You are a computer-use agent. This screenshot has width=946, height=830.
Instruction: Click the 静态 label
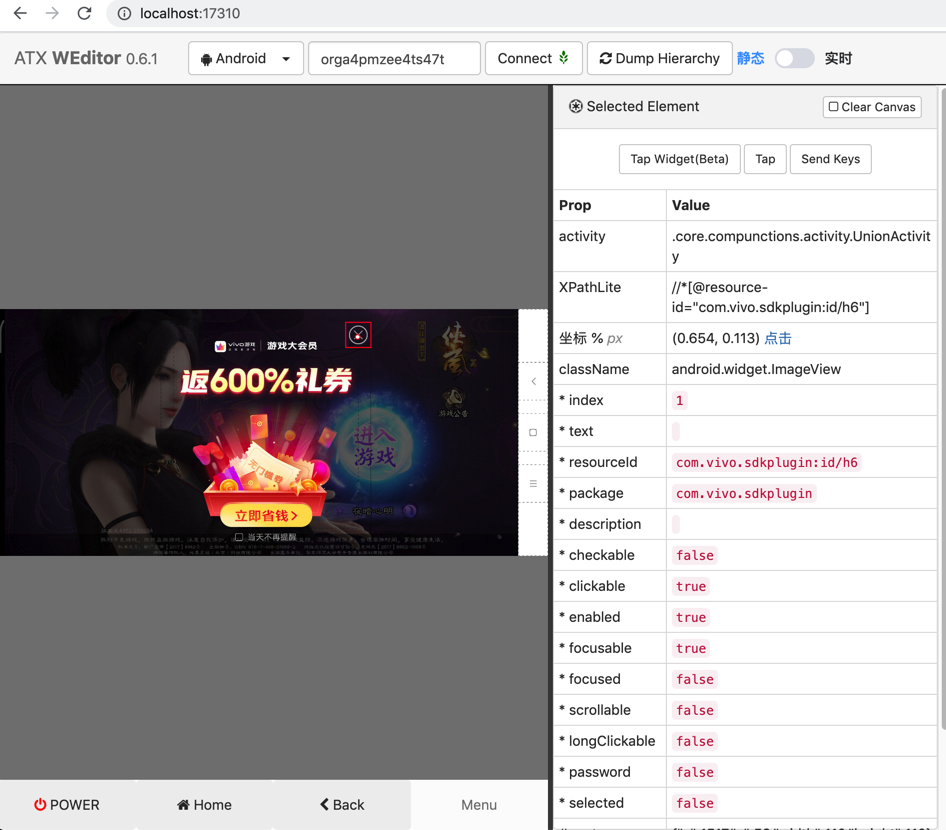coord(751,59)
